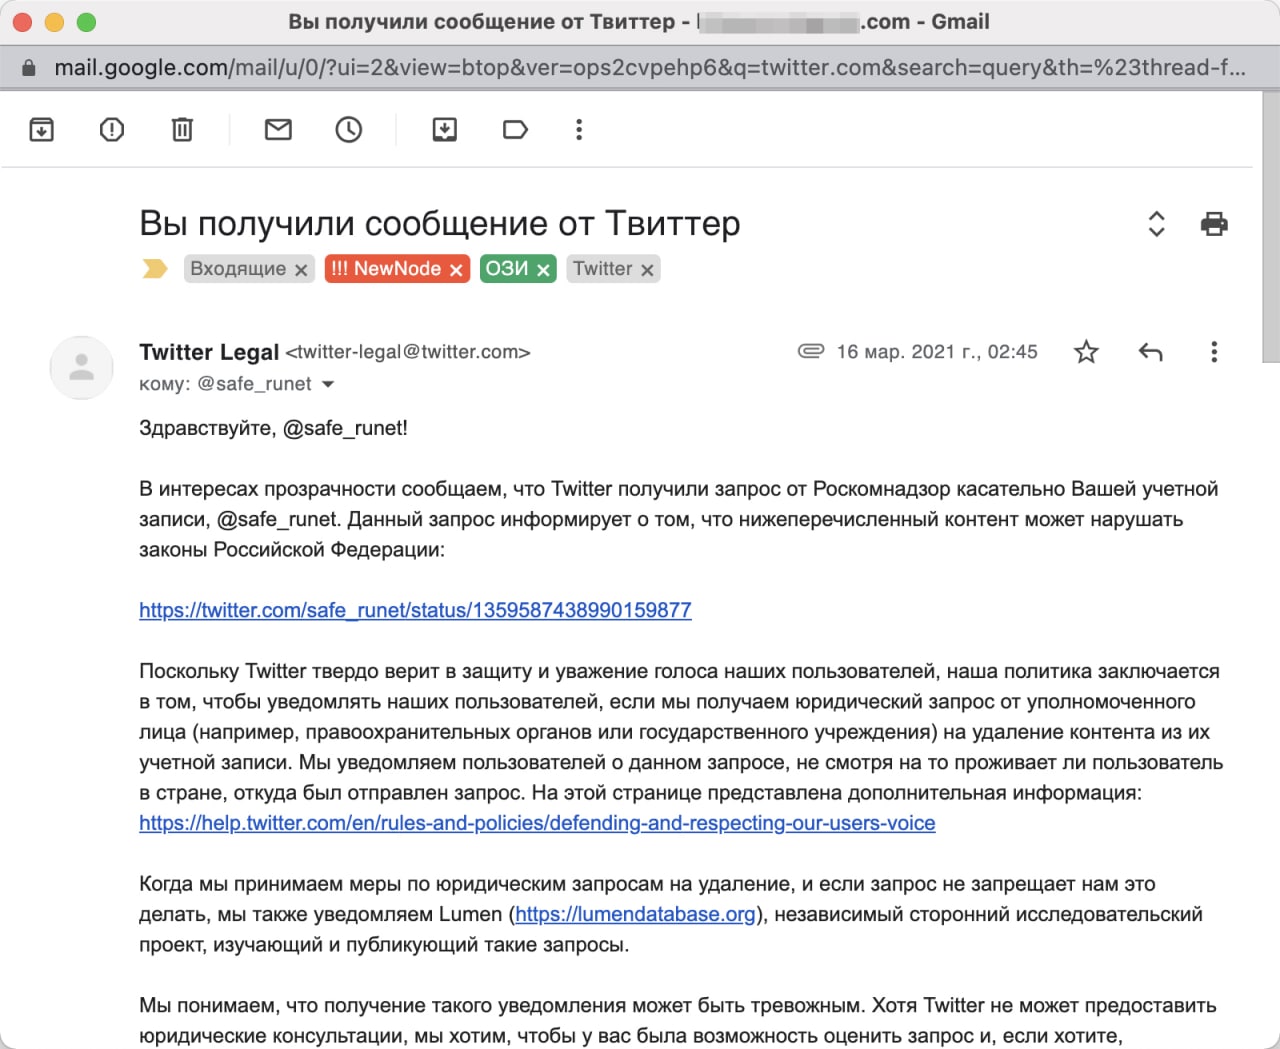Screen dimensions: 1280x1049
Task: Star the Twitter Legal message
Action: [x=1086, y=351]
